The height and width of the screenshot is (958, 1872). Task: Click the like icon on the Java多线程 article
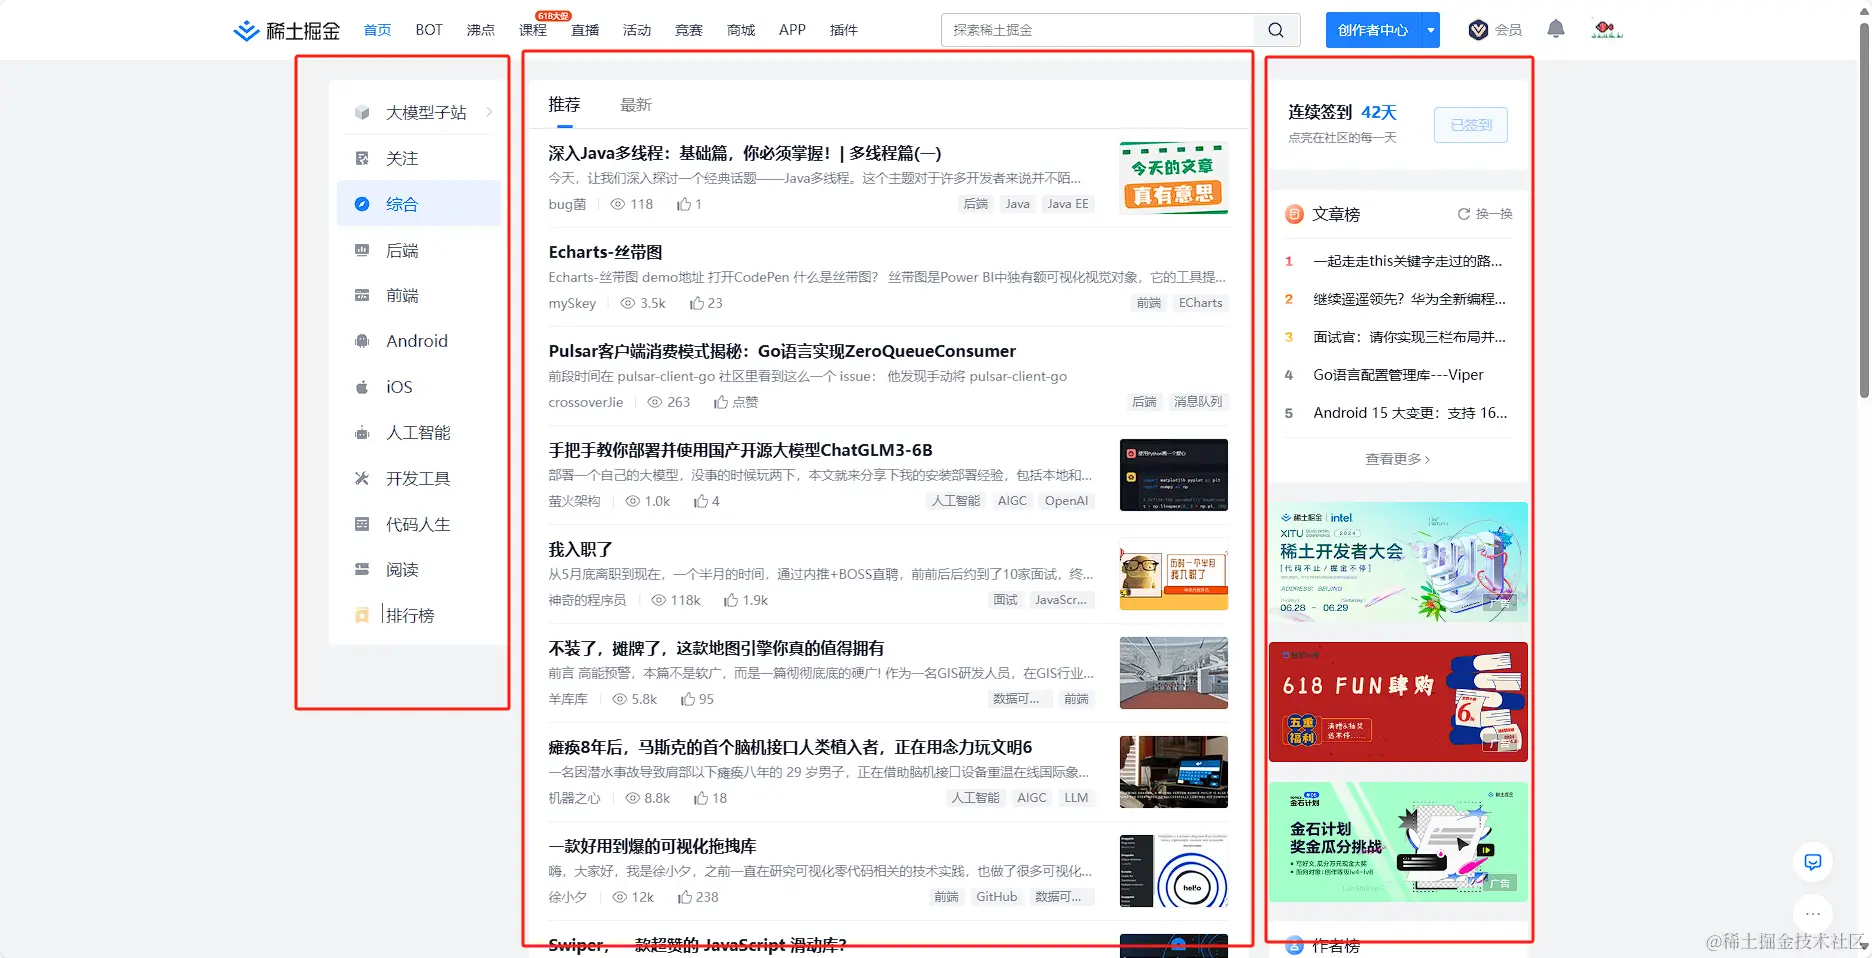pyautogui.click(x=684, y=204)
